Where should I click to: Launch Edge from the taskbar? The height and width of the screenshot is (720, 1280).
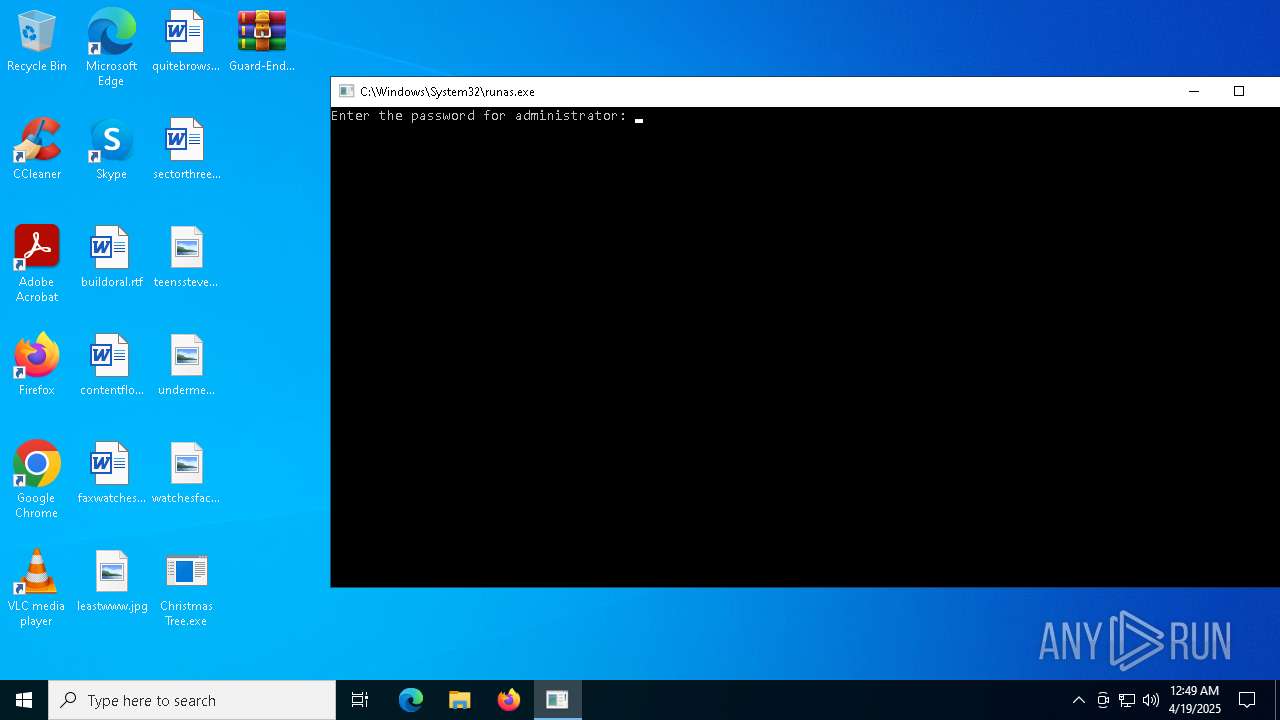coord(411,700)
